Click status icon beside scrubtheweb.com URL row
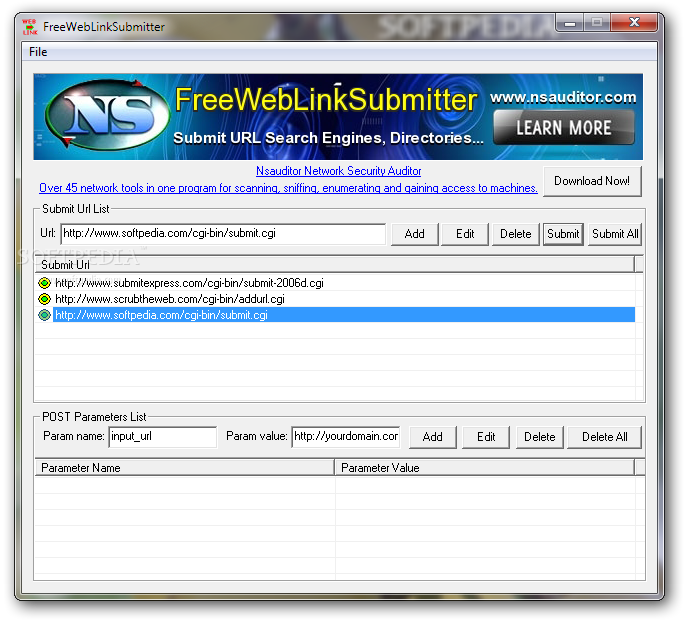 45,299
